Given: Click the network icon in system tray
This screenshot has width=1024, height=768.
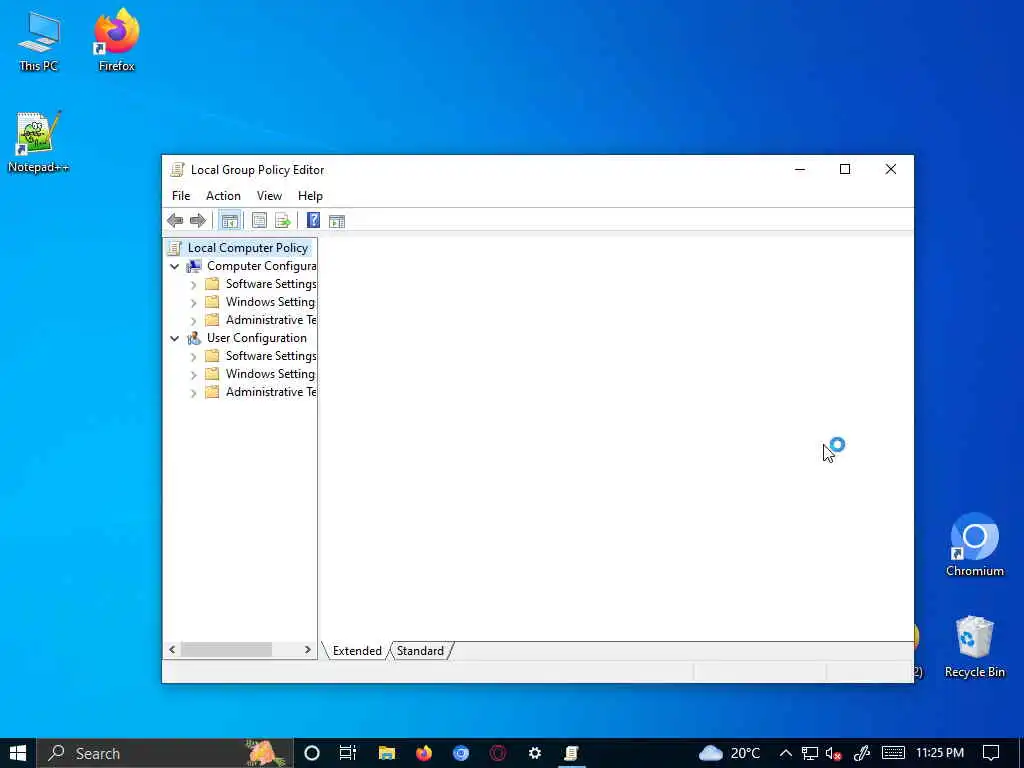Looking at the screenshot, I should (810, 753).
